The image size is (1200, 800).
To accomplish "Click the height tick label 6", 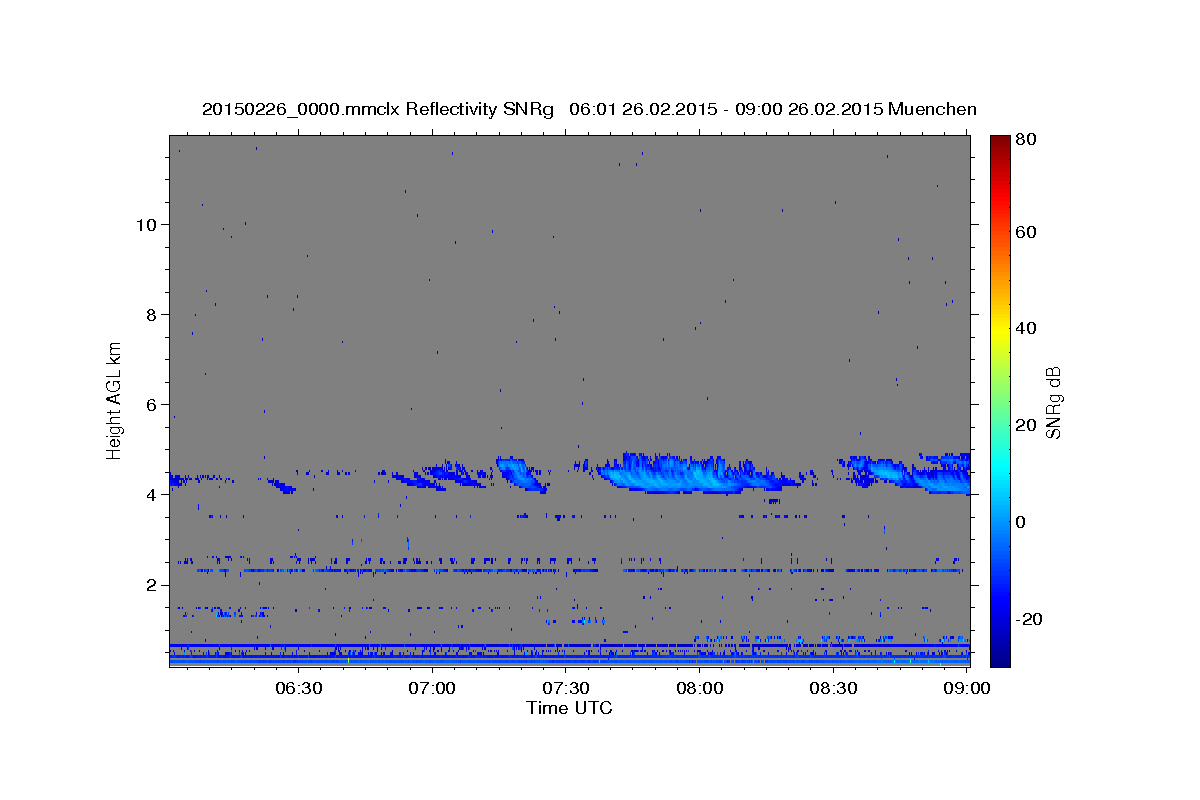I will pyautogui.click(x=150, y=404).
